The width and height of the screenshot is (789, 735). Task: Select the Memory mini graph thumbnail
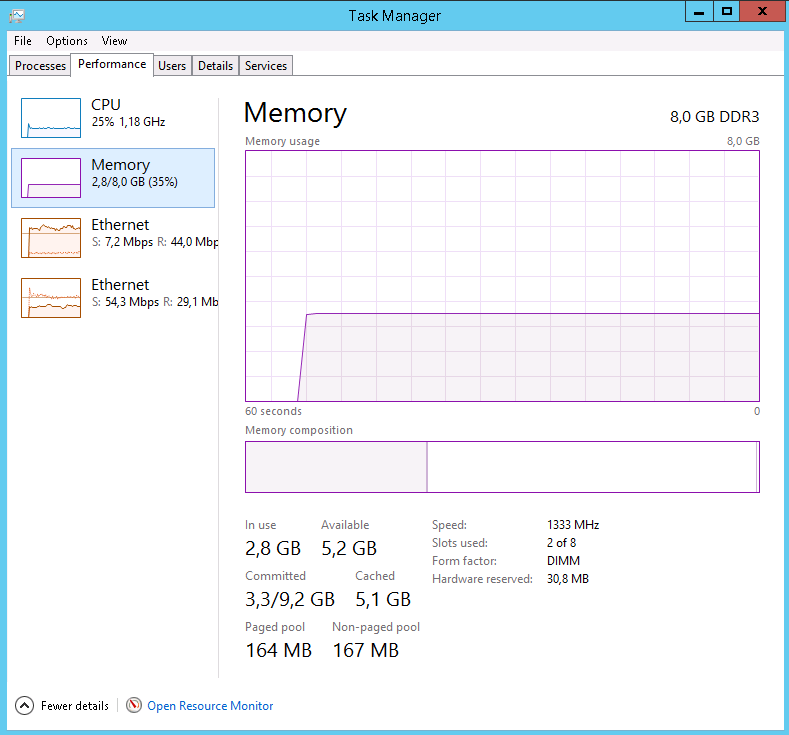[x=51, y=178]
